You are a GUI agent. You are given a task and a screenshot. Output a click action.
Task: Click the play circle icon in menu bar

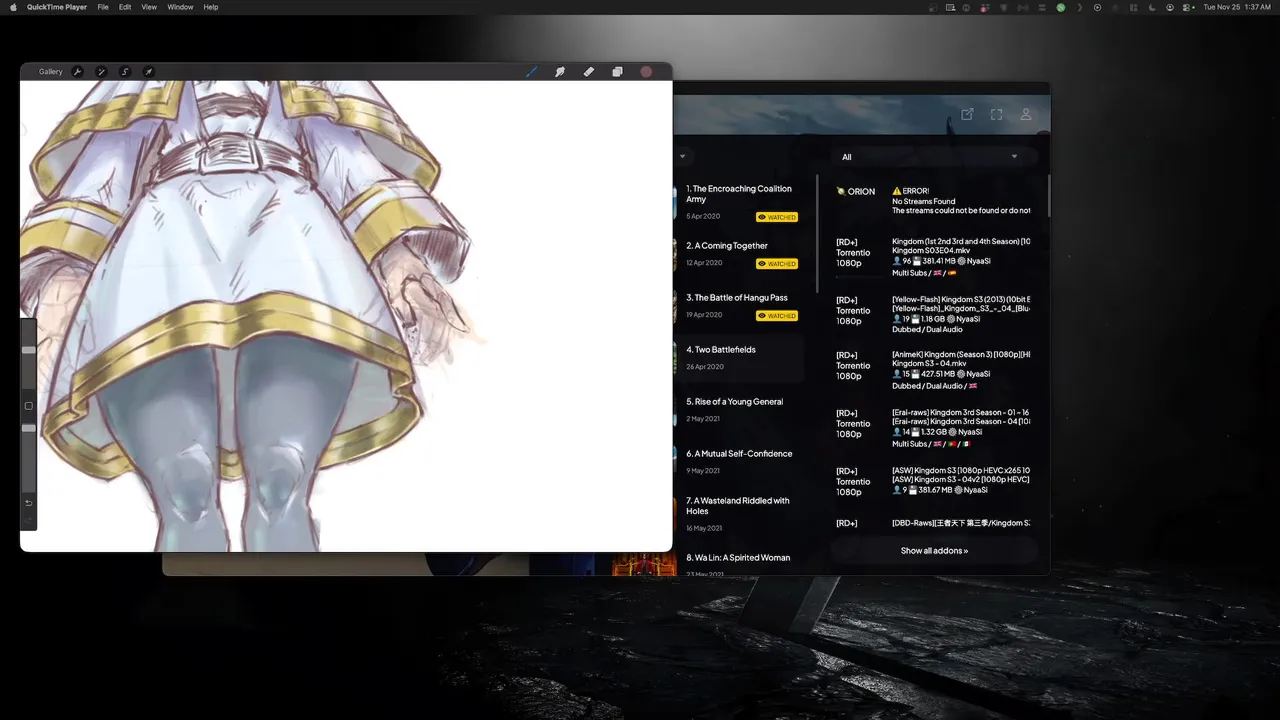(x=1097, y=7)
